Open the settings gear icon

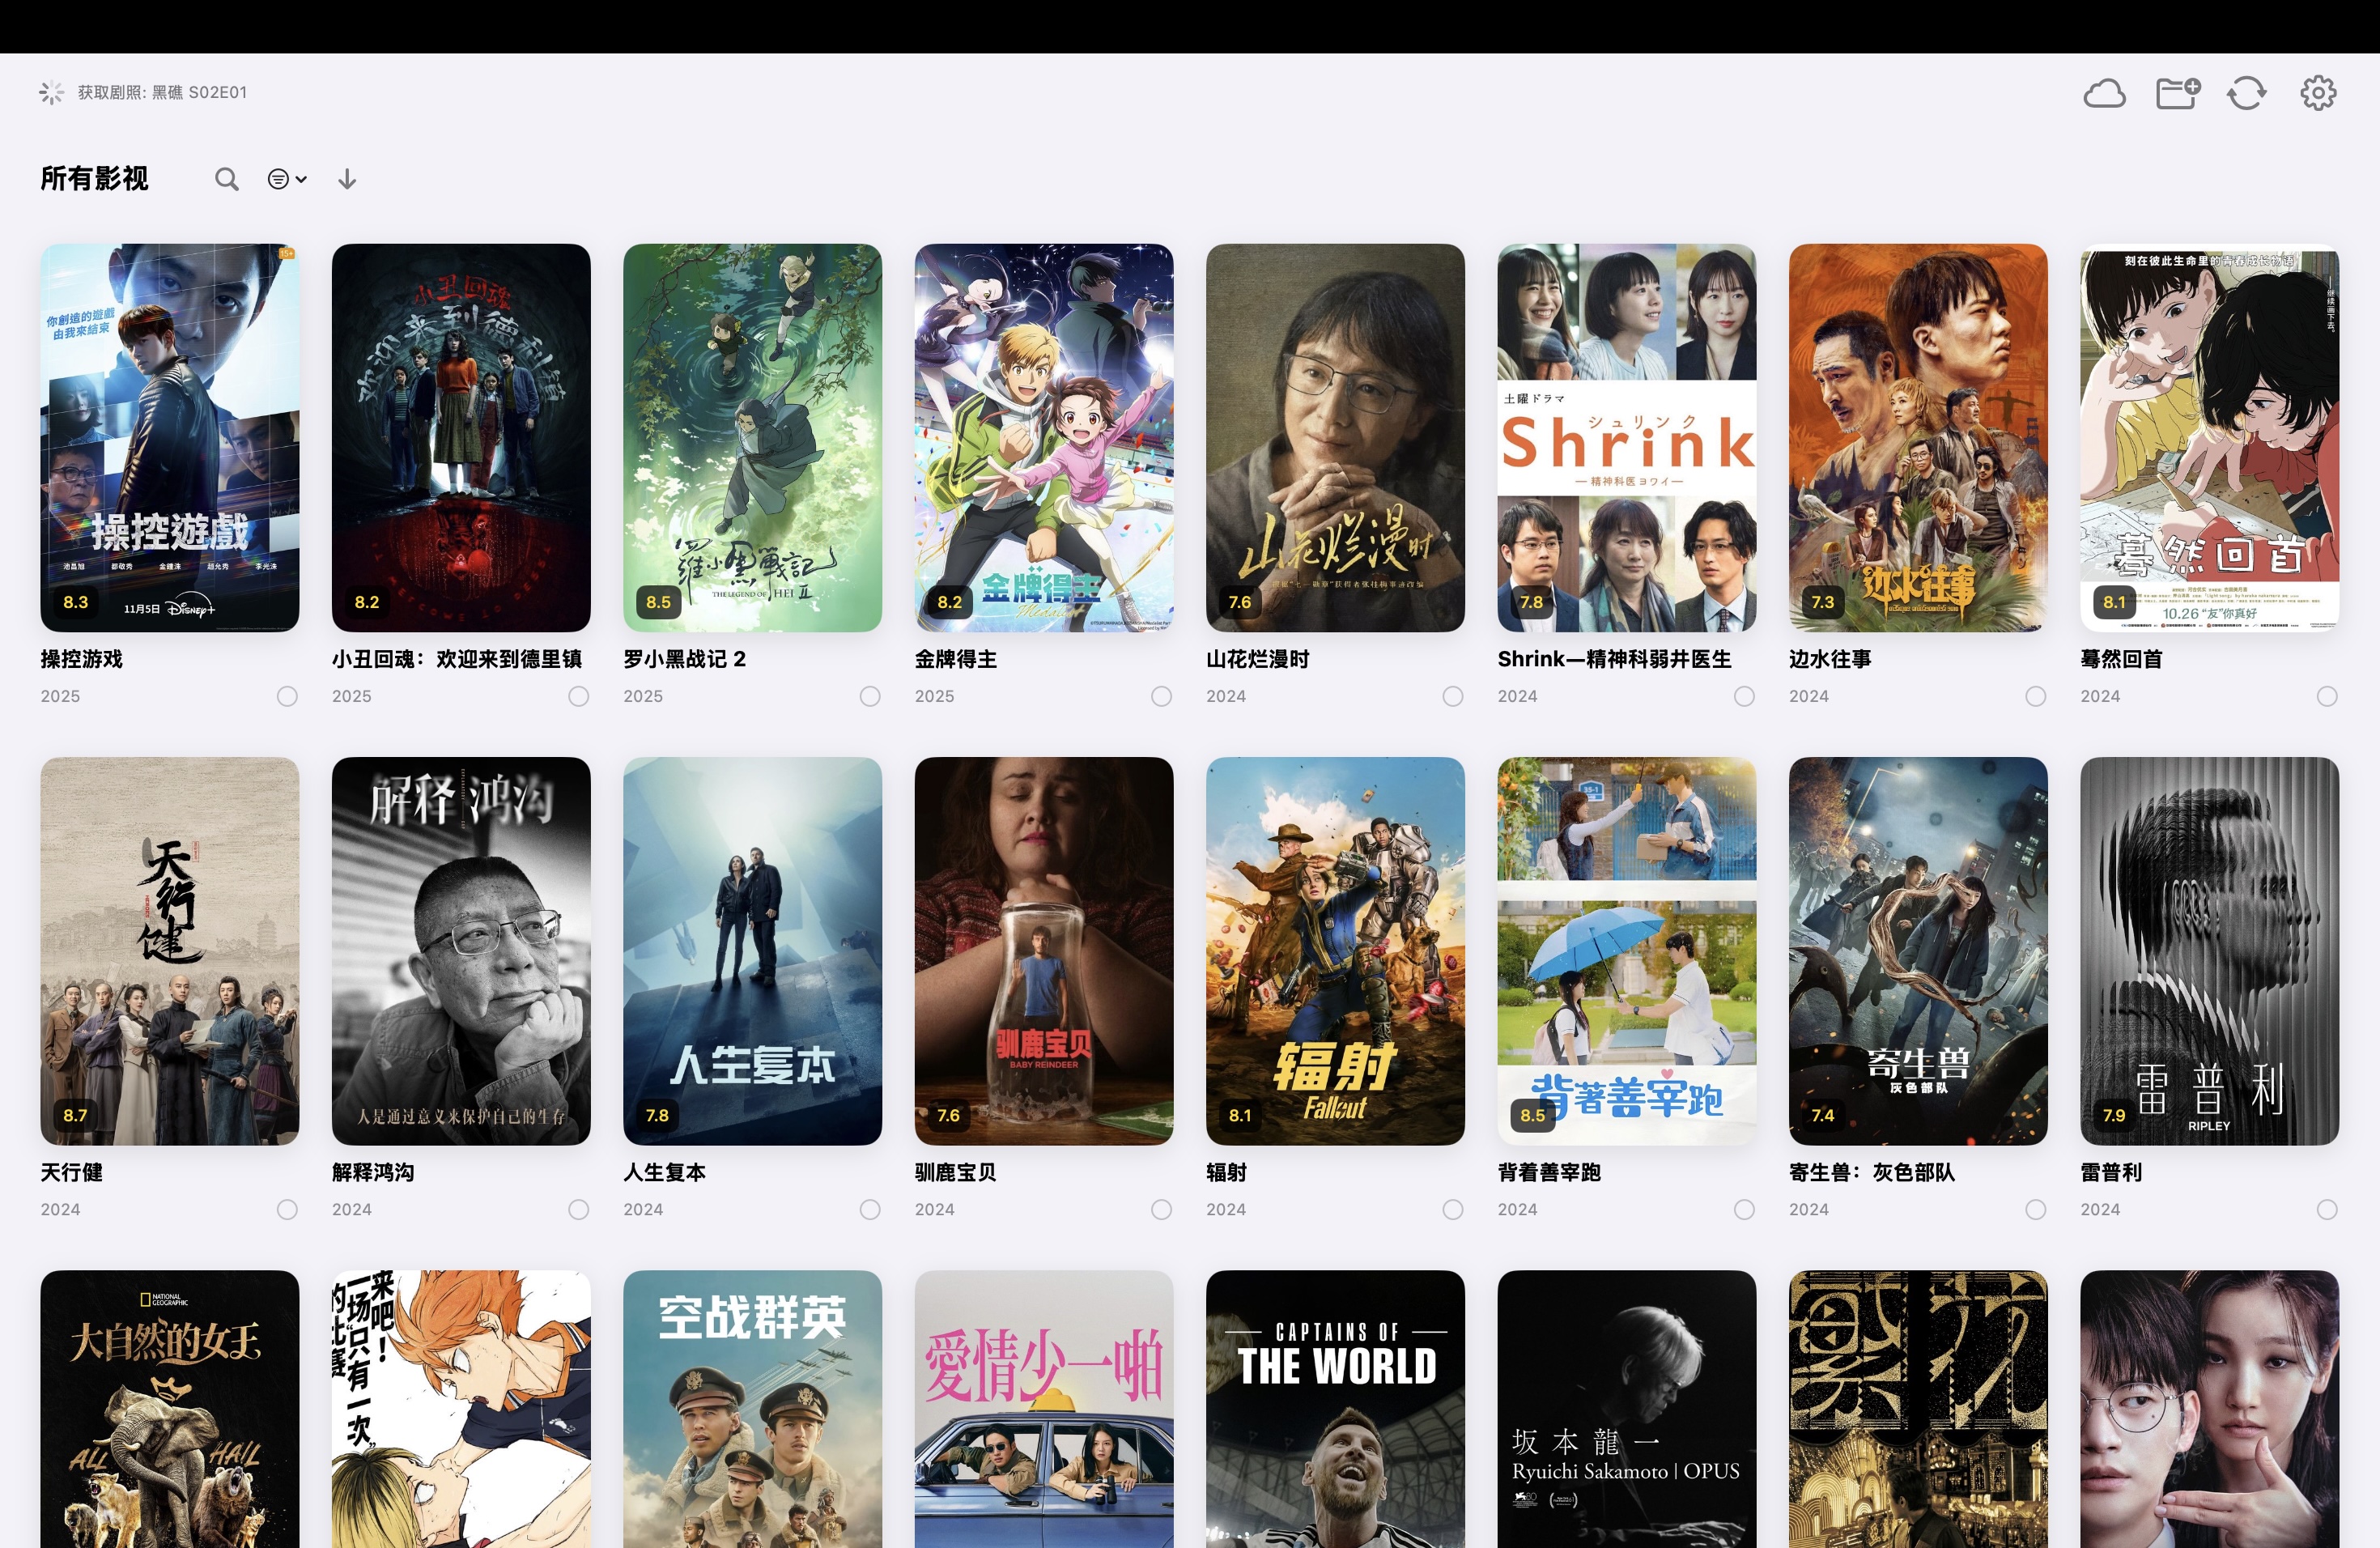[2318, 93]
